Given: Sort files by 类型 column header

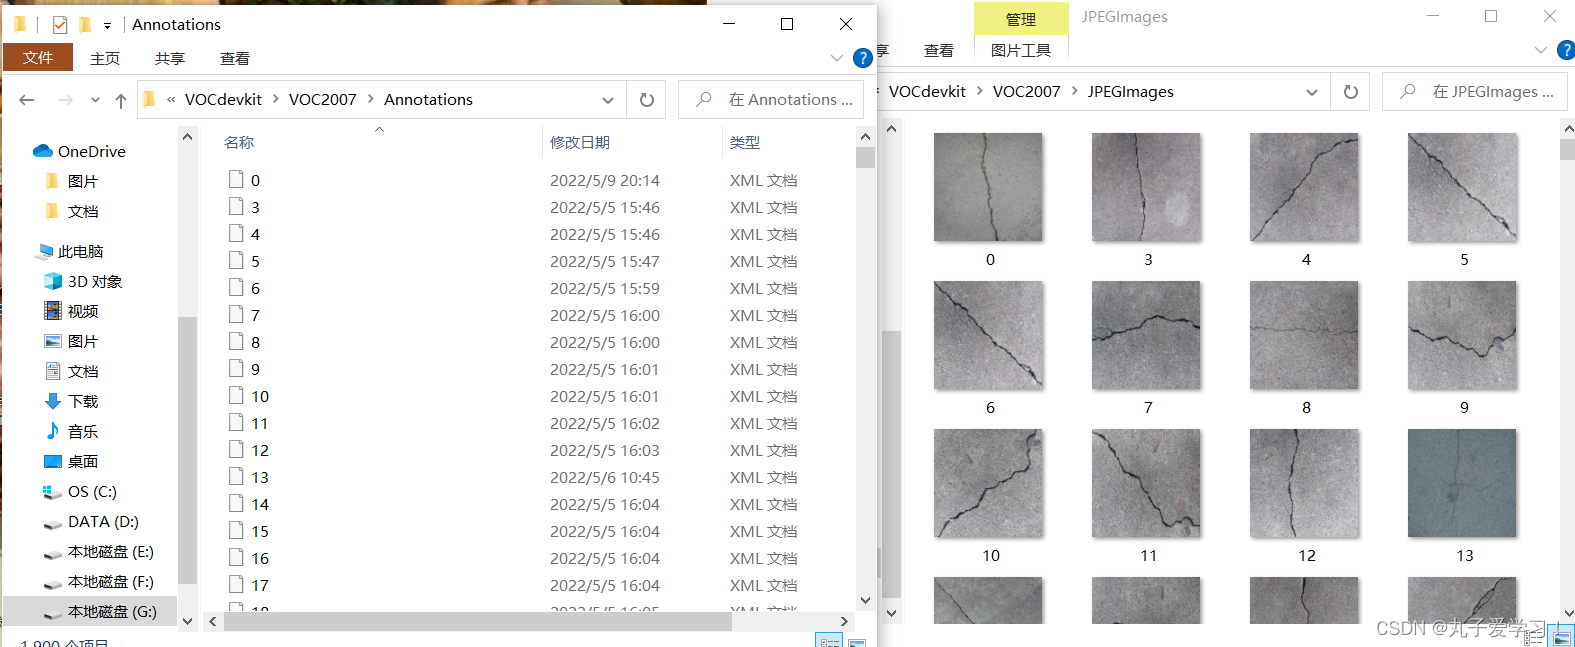Looking at the screenshot, I should point(745,143).
